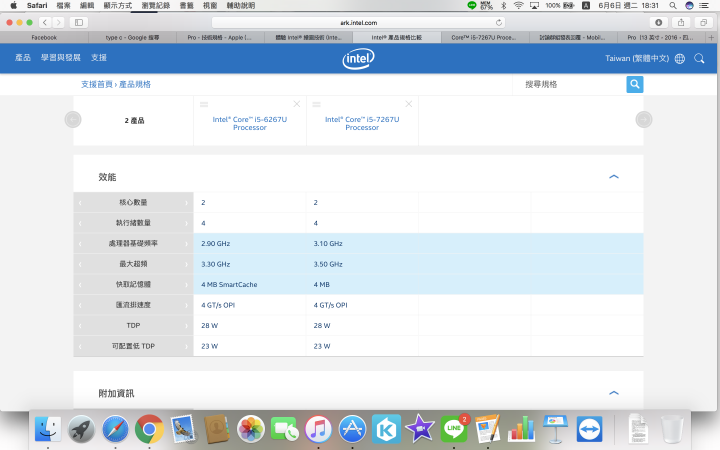Open iTunes from the dock

318,429
